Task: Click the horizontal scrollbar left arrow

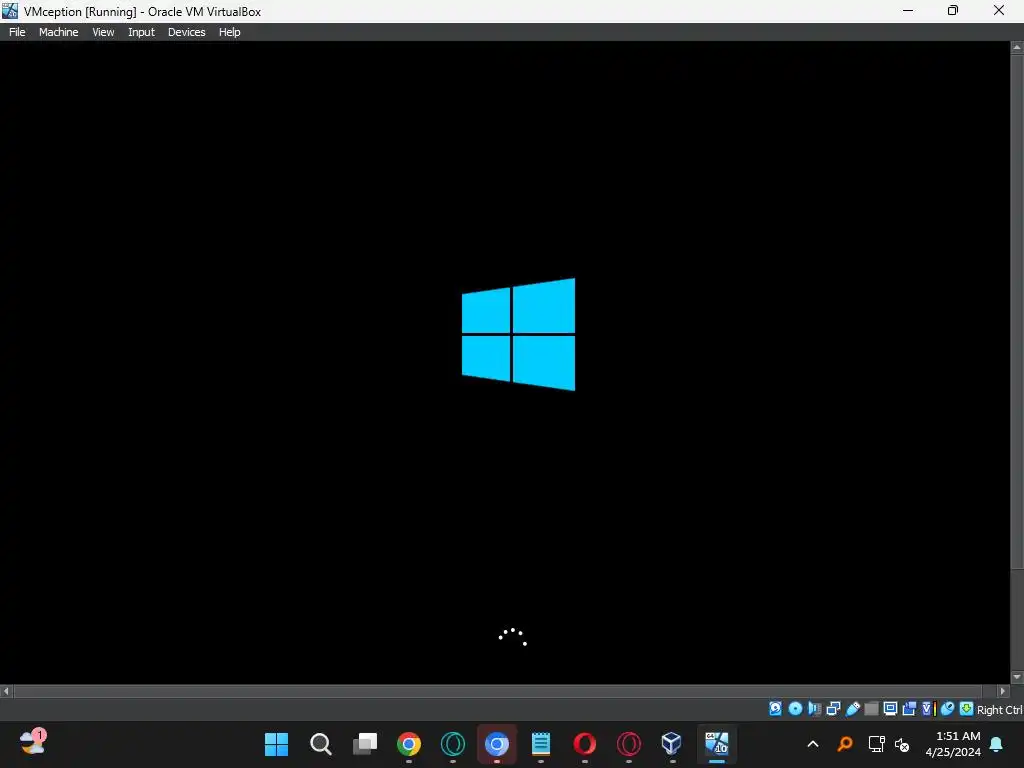Action: 6,691
